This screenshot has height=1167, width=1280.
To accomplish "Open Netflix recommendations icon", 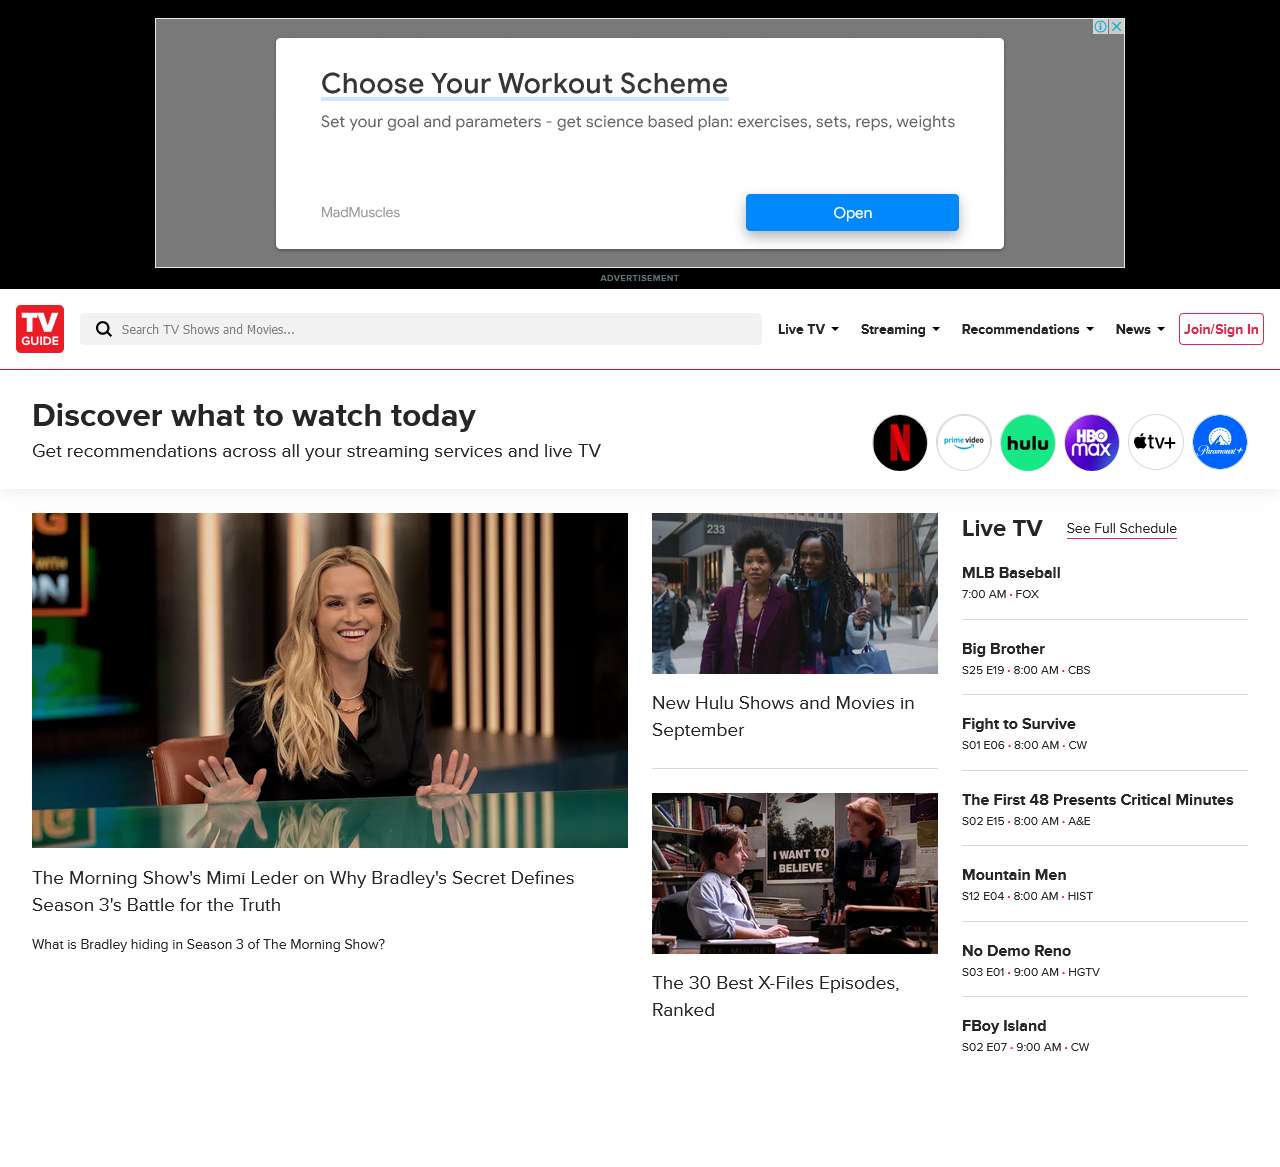I will [899, 442].
